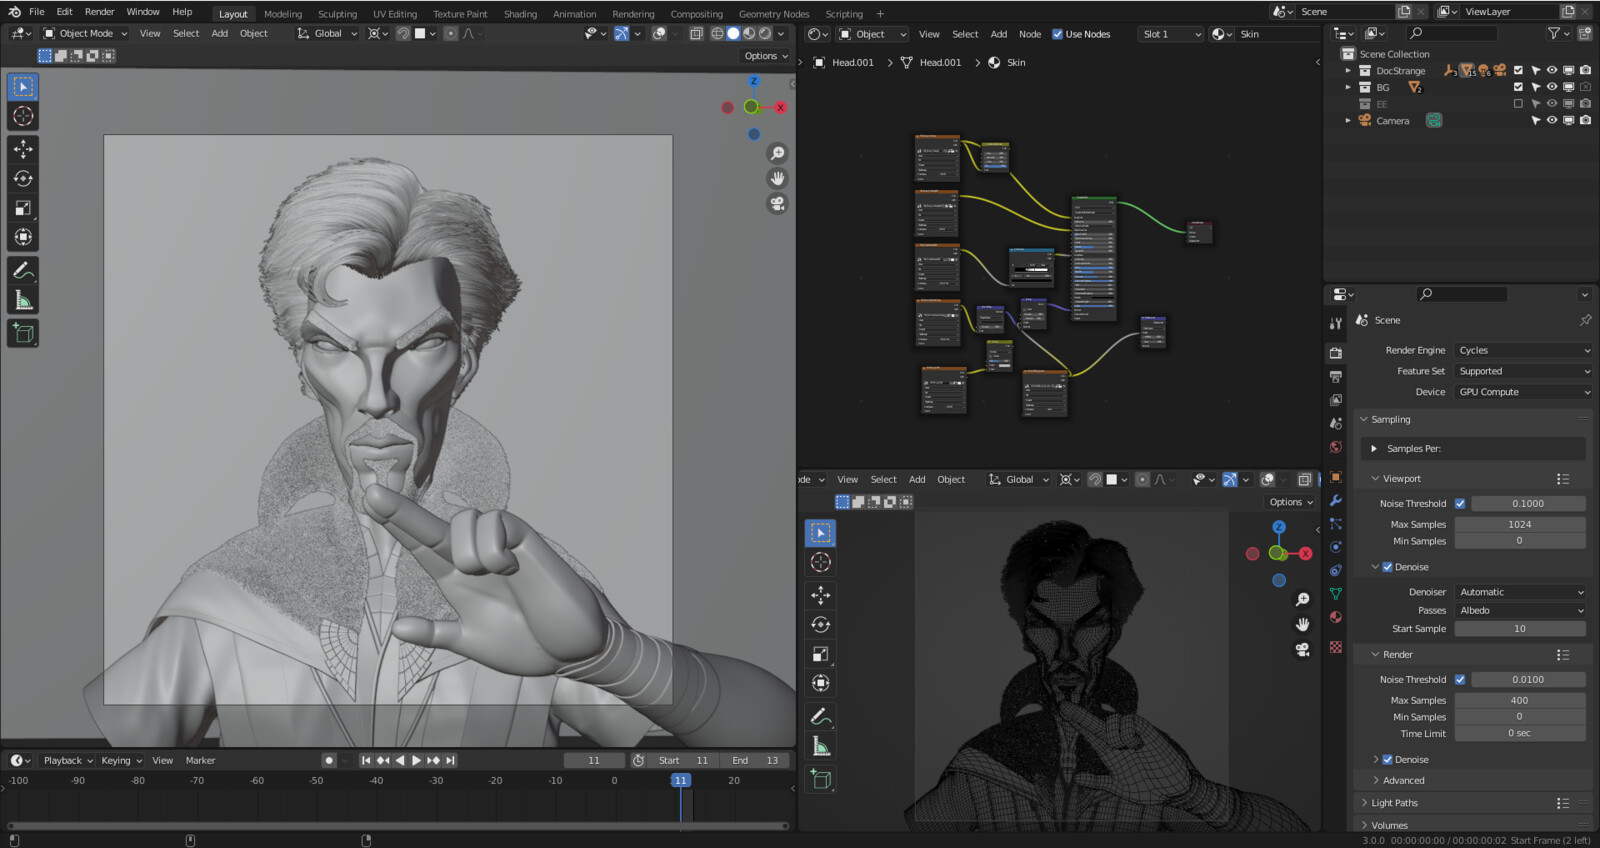The width and height of the screenshot is (1600, 848).
Task: Click the 3D Cursor tool
Action: (x=23, y=116)
